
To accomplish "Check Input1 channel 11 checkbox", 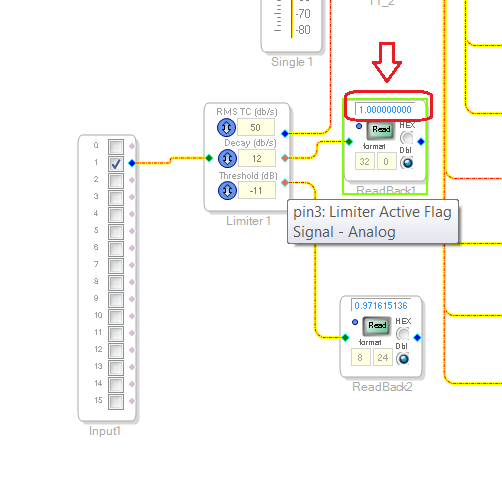I will click(116, 334).
